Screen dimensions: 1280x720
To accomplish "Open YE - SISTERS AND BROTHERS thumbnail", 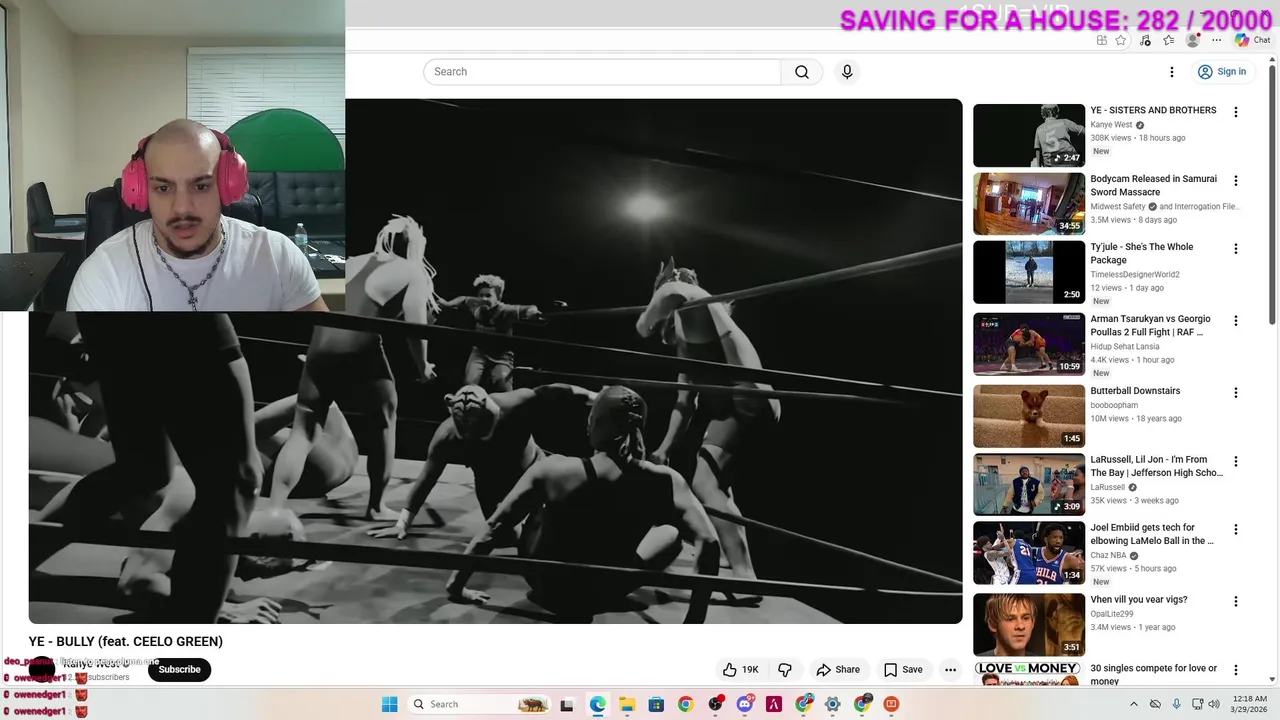I will pos(1029,135).
